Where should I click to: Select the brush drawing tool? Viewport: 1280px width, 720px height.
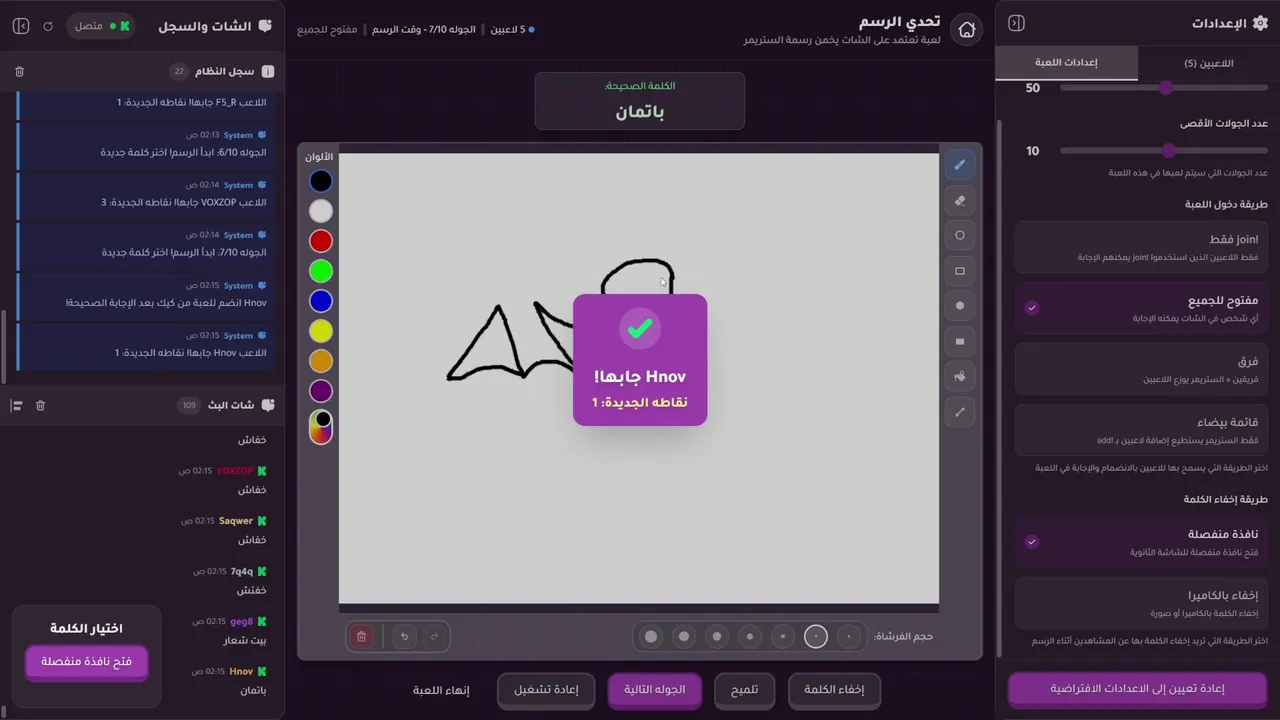pos(960,165)
